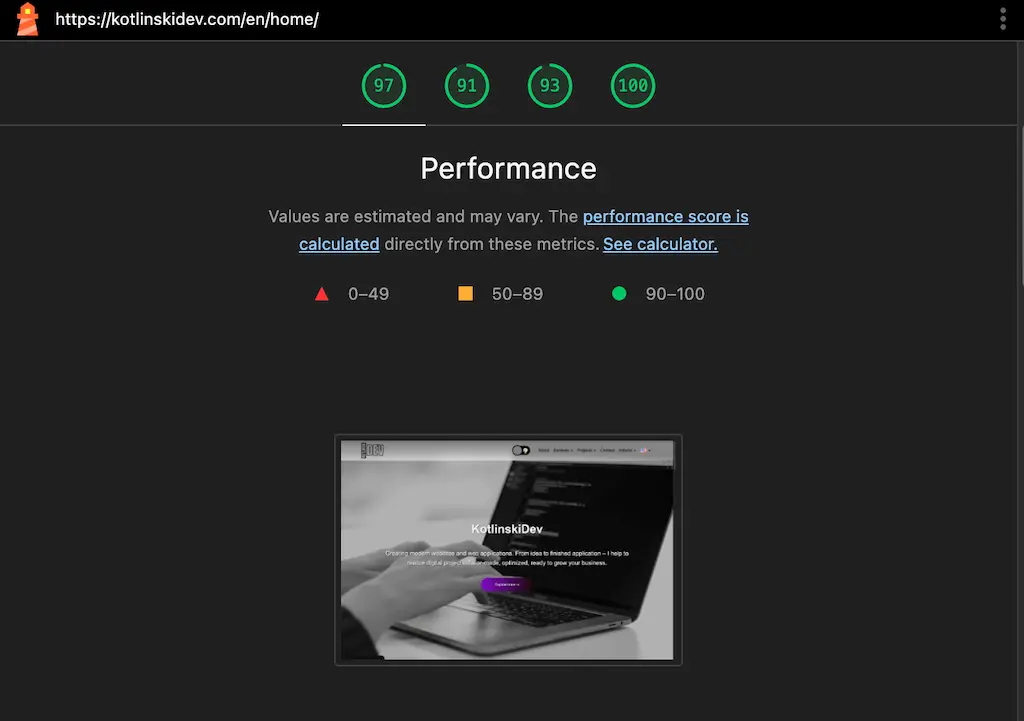Image resolution: width=1024 pixels, height=721 pixels.
Task: Click the orange square 50–89 legend icon
Action: point(466,293)
